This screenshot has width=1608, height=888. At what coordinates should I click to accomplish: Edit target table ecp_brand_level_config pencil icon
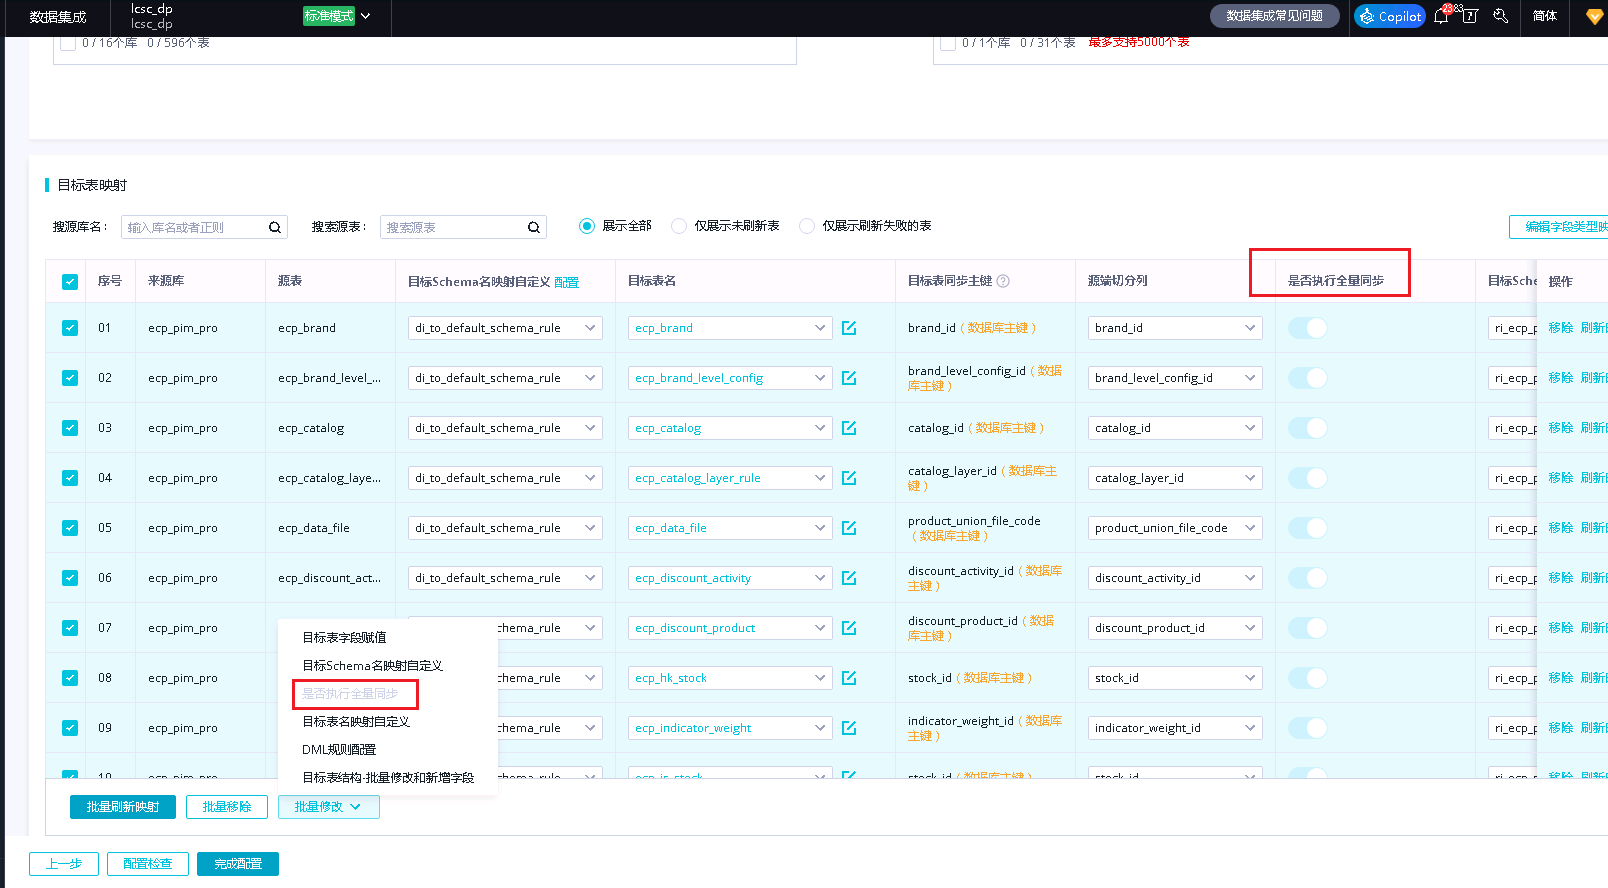(x=849, y=378)
